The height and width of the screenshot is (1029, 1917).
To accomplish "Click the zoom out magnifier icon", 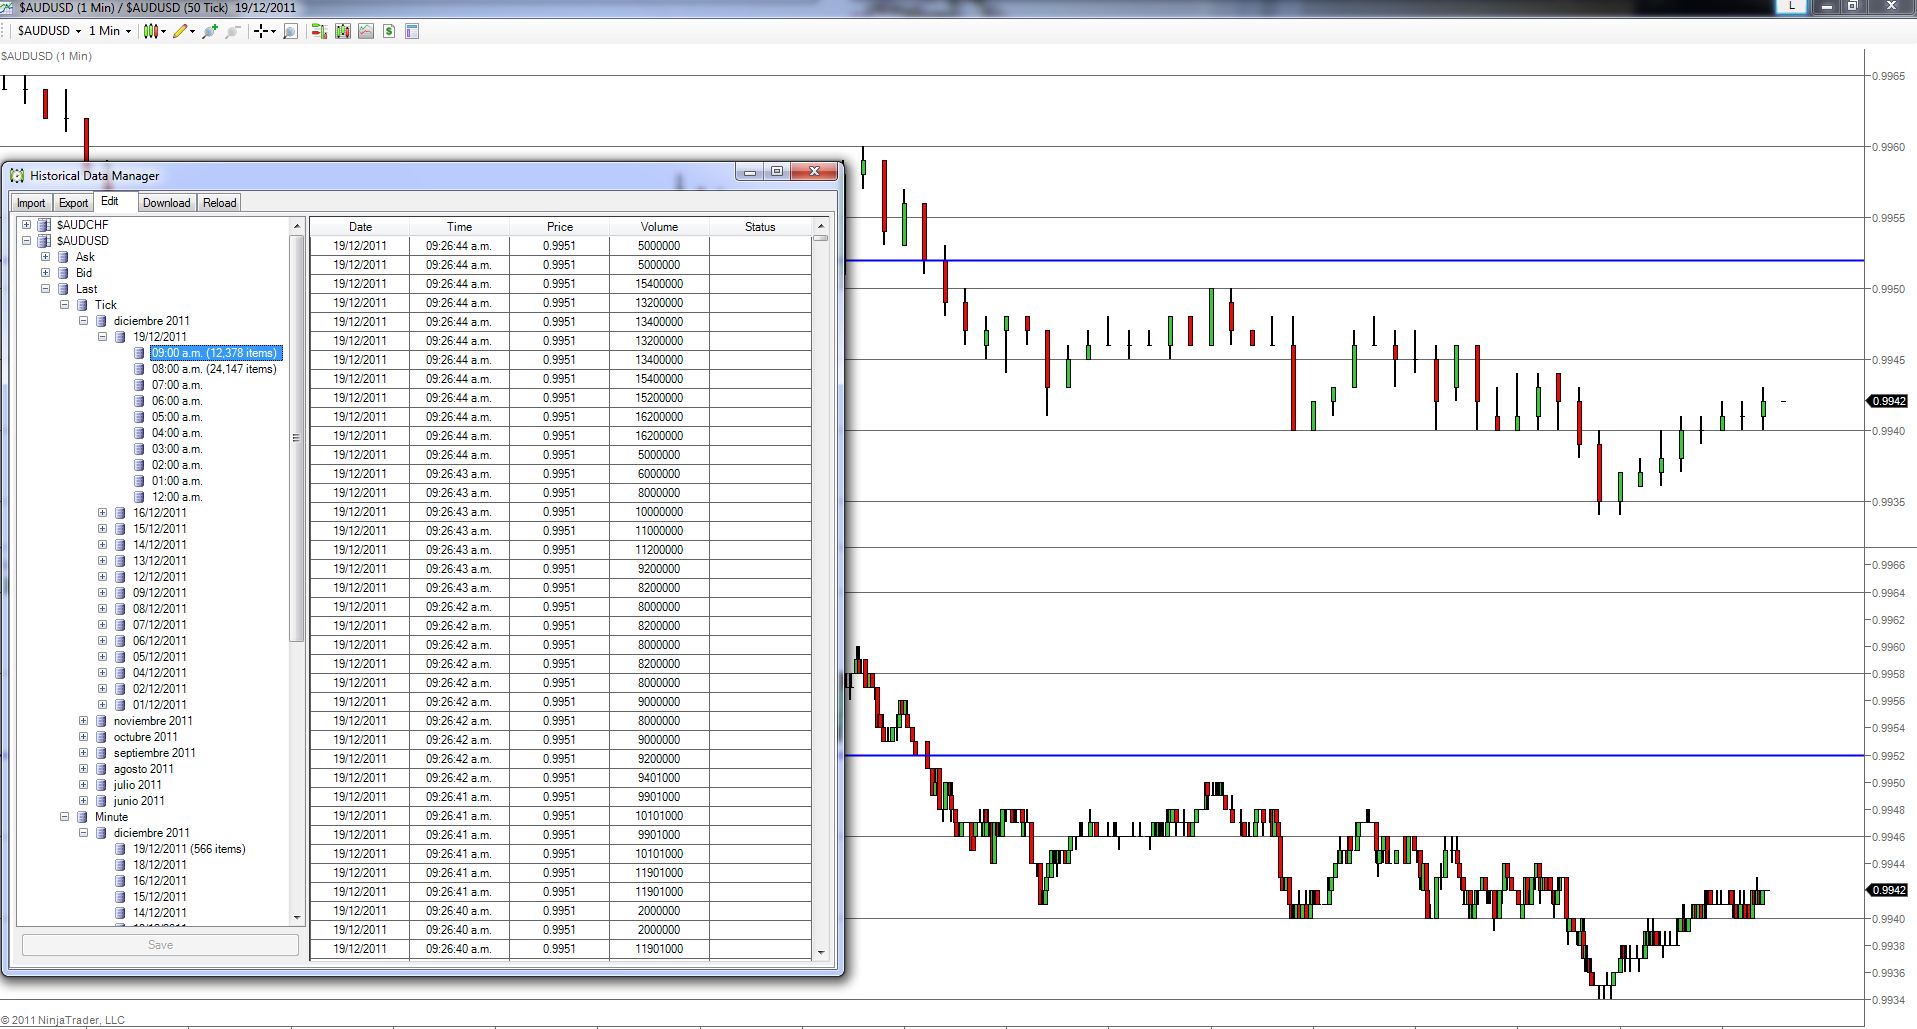I will coord(233,31).
